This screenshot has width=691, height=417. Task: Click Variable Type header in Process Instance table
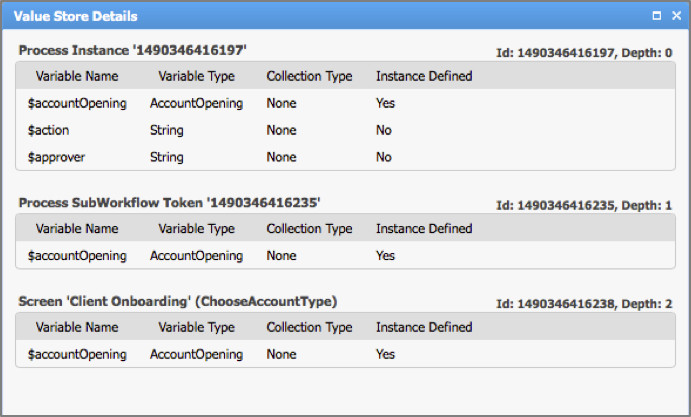tap(196, 76)
